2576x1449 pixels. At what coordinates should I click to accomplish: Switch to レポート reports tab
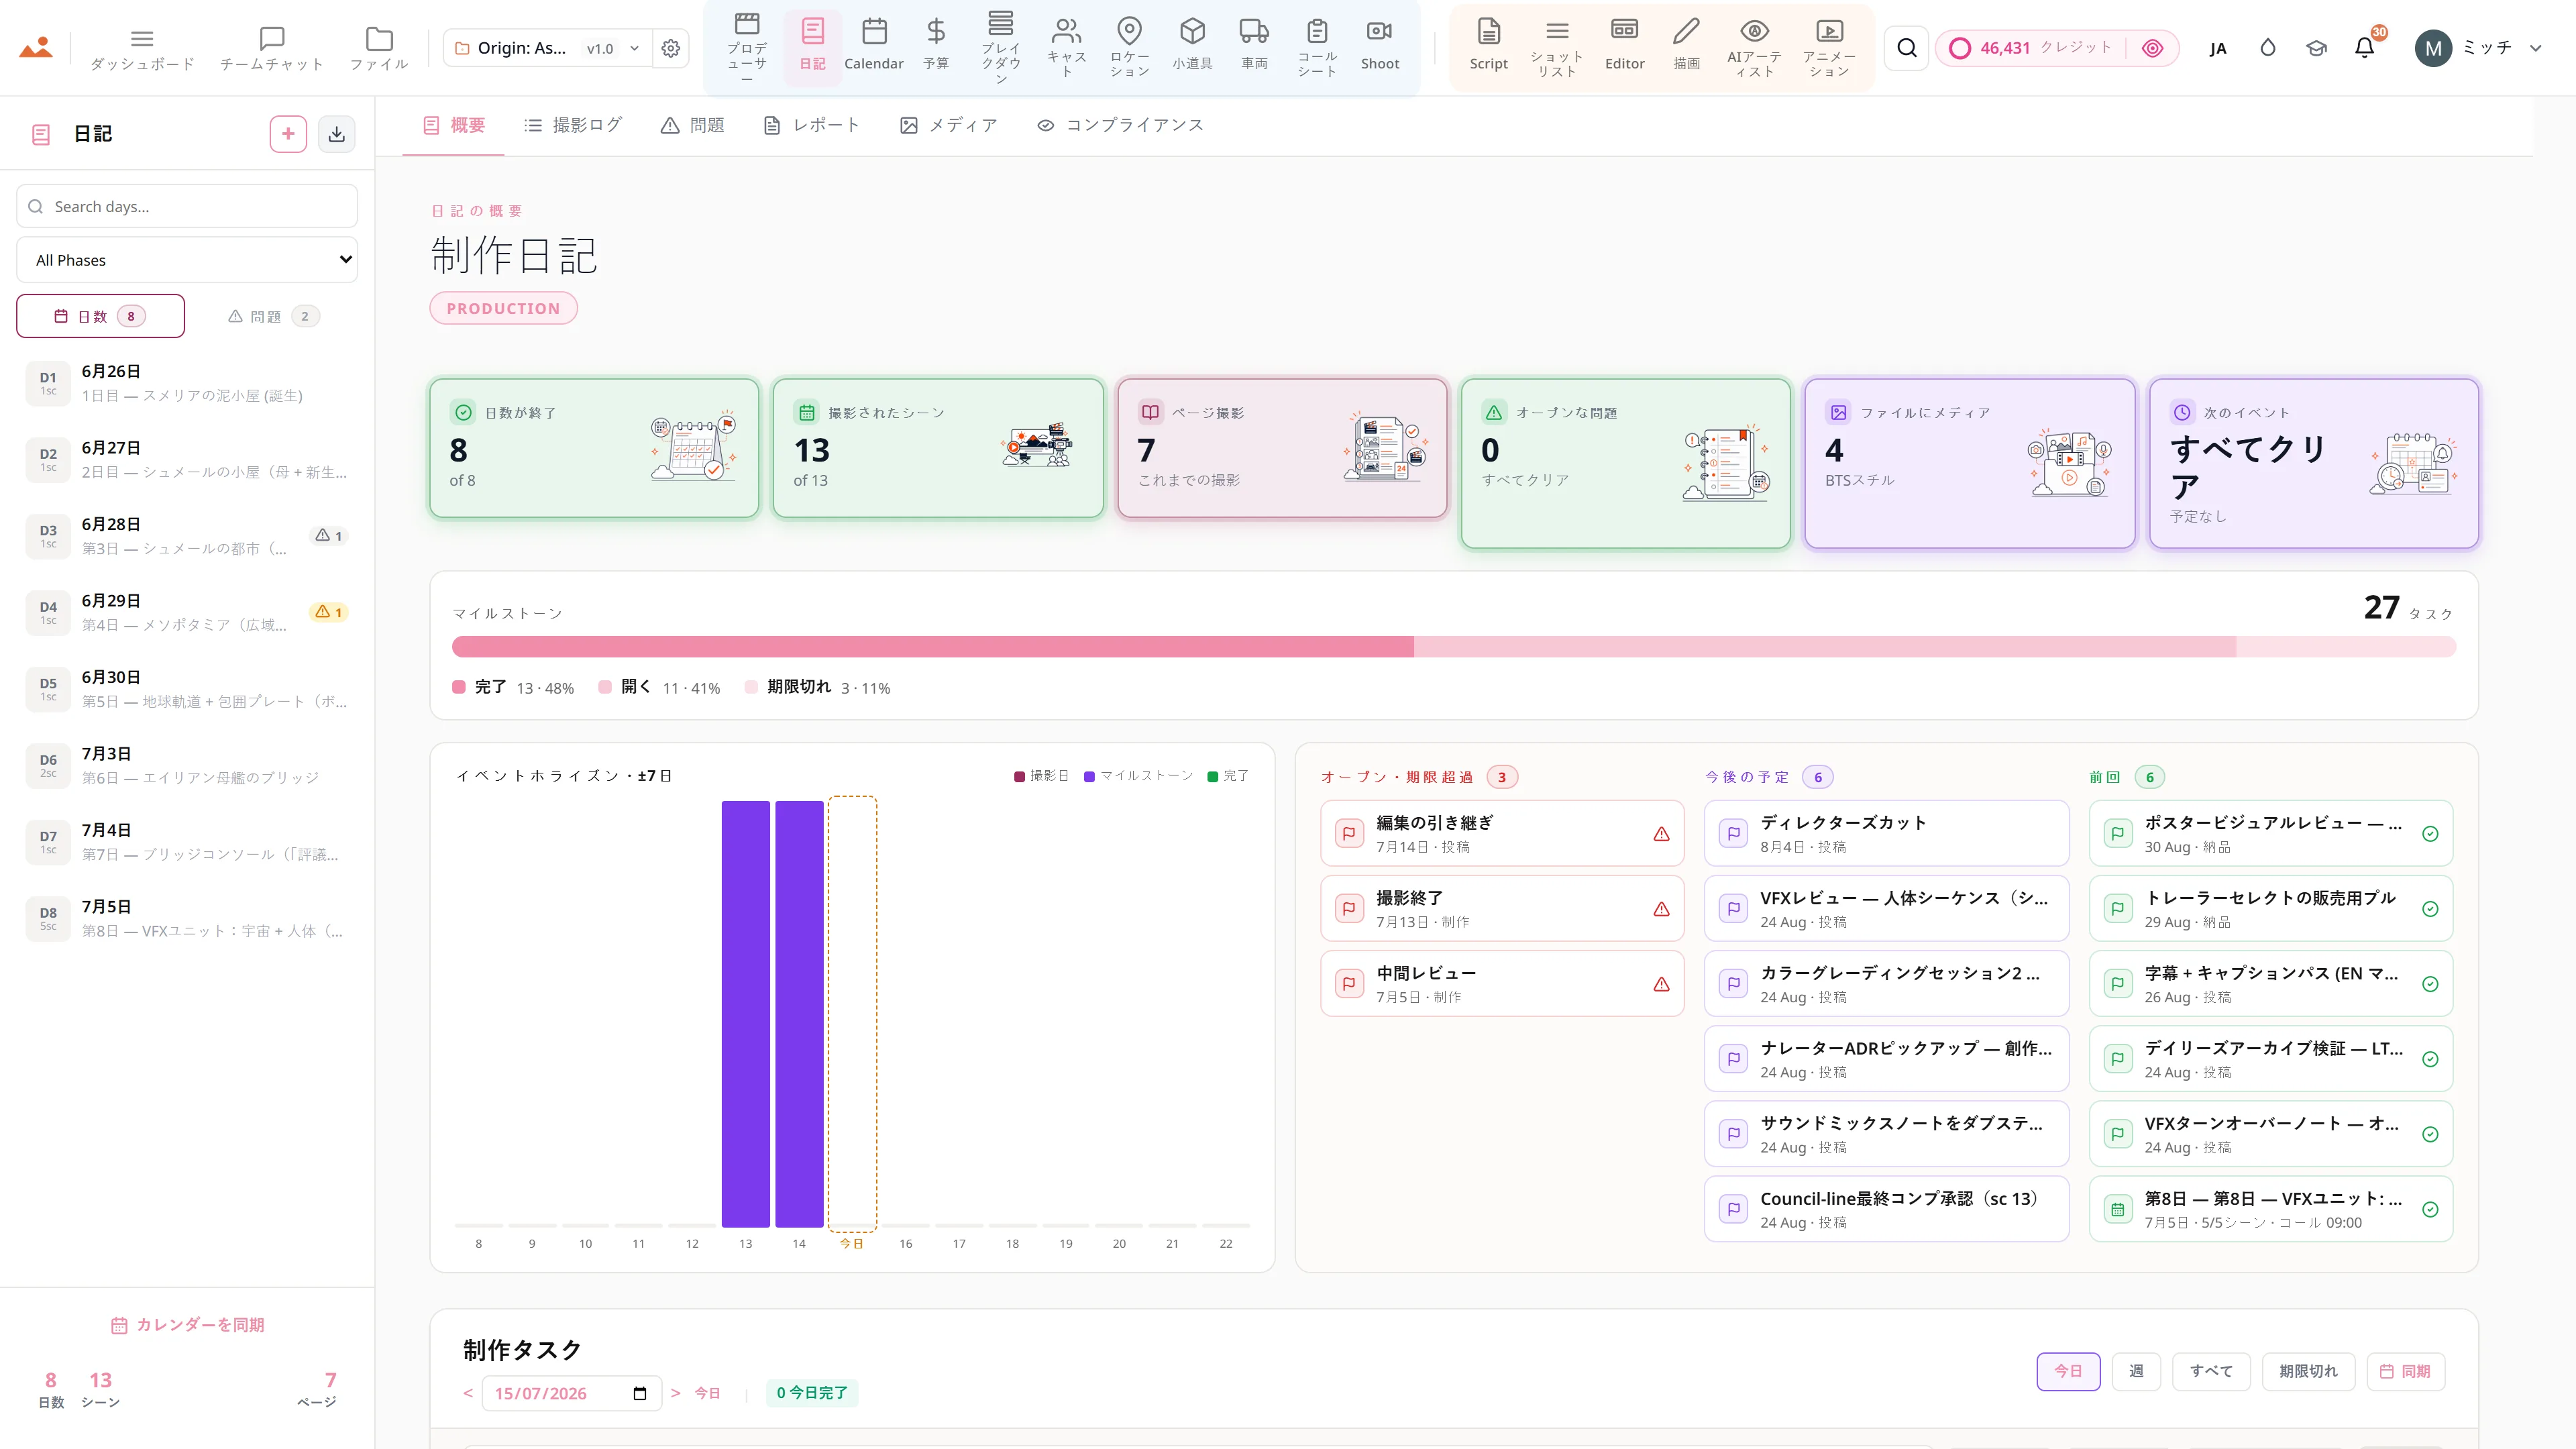[811, 125]
